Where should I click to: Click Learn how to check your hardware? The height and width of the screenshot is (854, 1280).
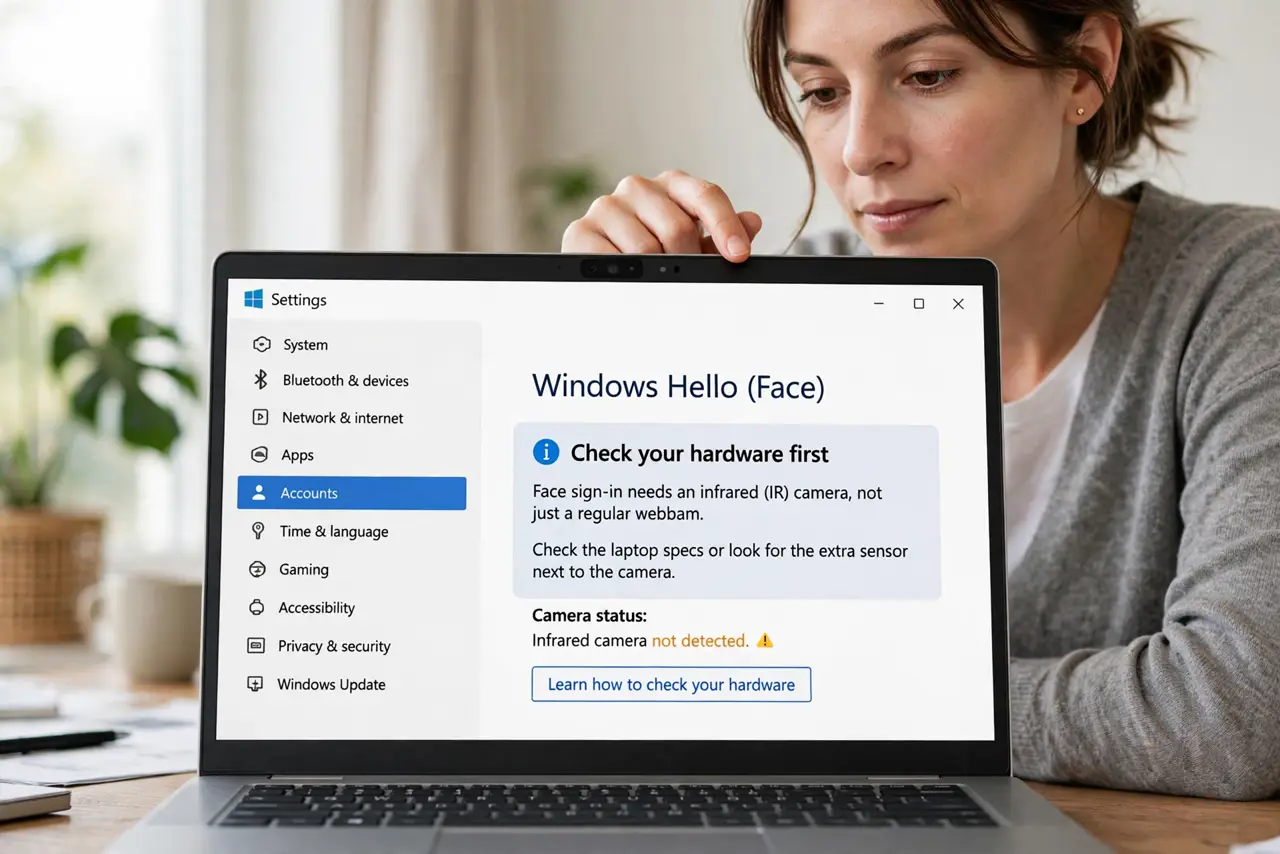671,684
